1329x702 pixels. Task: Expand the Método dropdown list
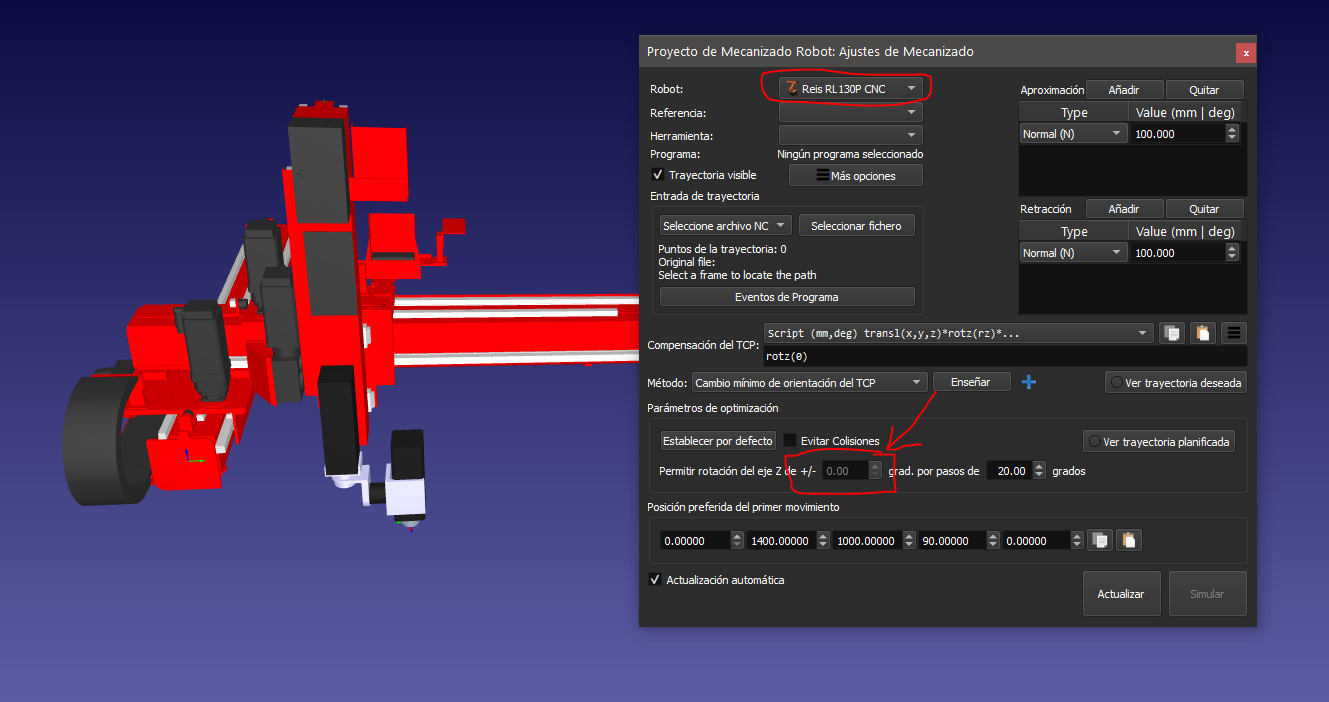pyautogui.click(x=809, y=382)
